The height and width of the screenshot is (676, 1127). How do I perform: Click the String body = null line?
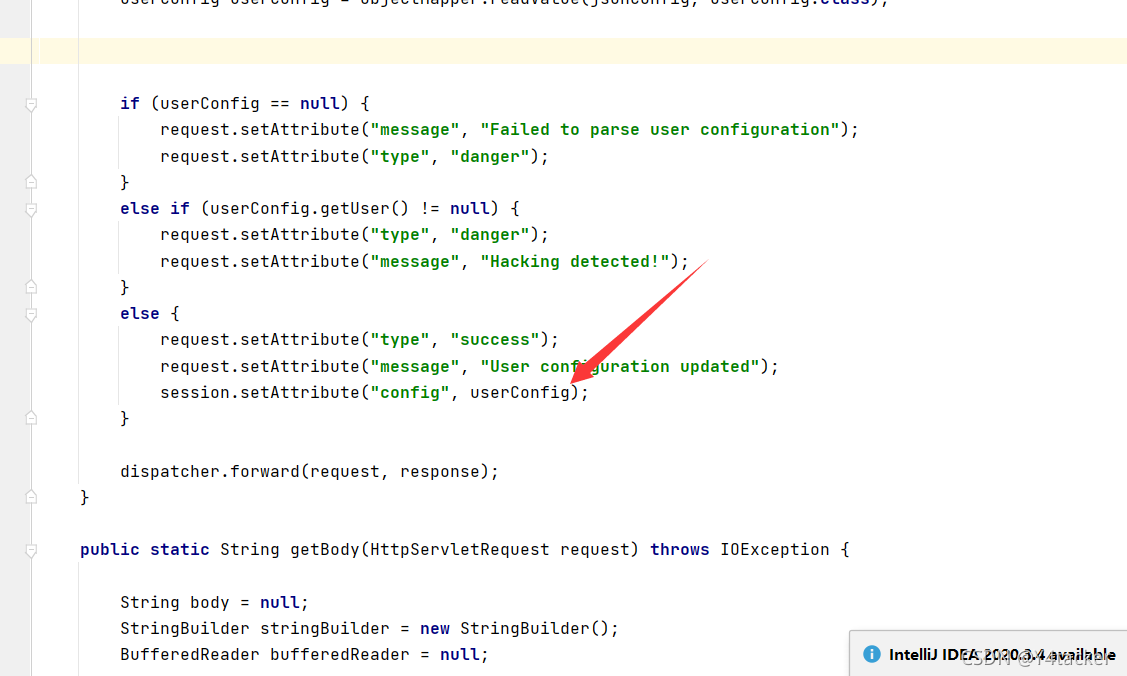[214, 602]
